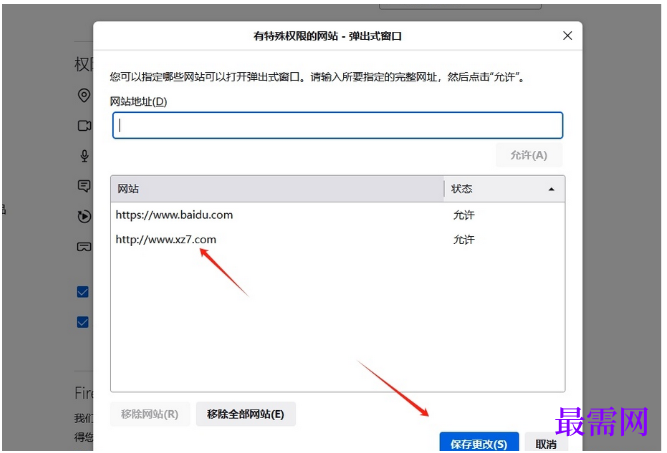Click the virtual reality headset icon
This screenshot has height=453, width=667.
[84, 247]
